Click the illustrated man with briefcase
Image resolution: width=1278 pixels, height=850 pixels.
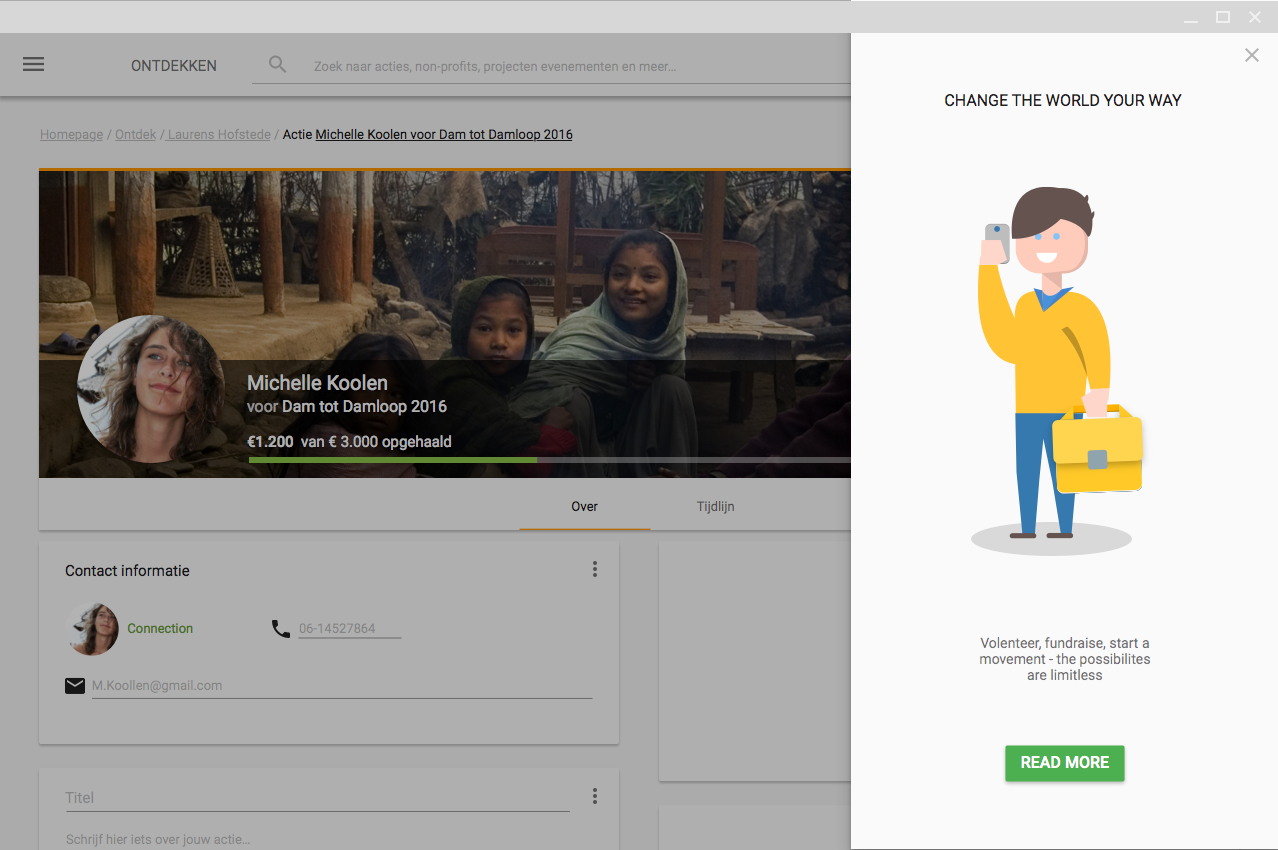1057,370
